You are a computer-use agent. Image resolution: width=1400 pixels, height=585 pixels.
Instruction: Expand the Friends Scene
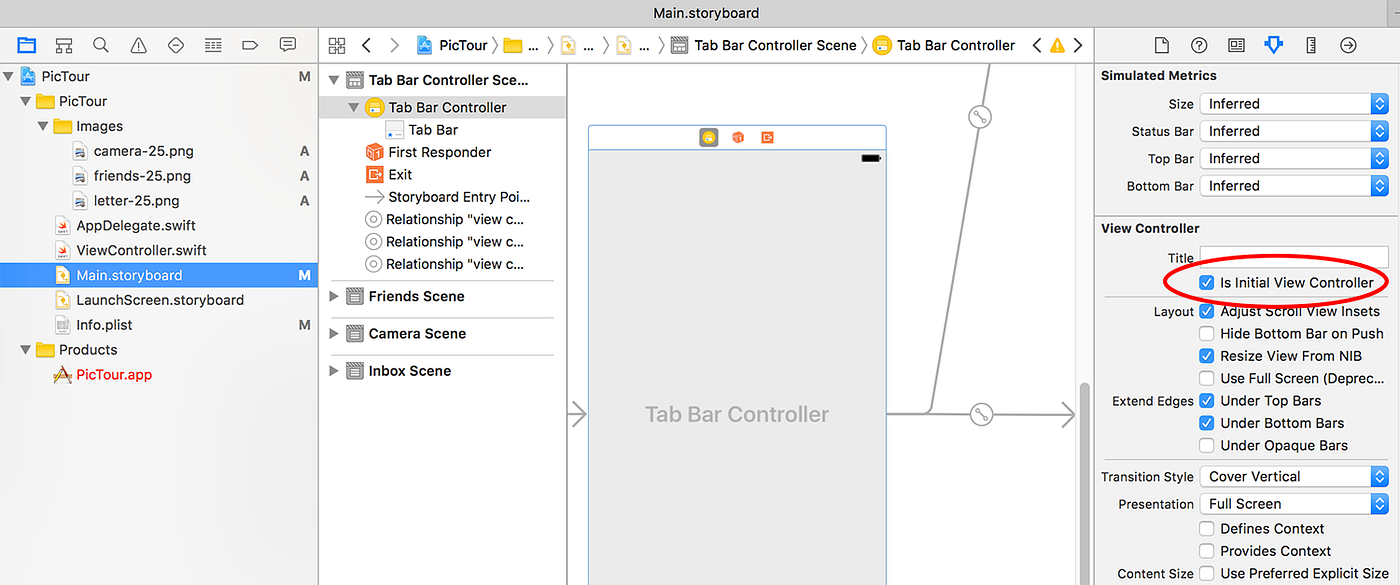pyautogui.click(x=334, y=296)
